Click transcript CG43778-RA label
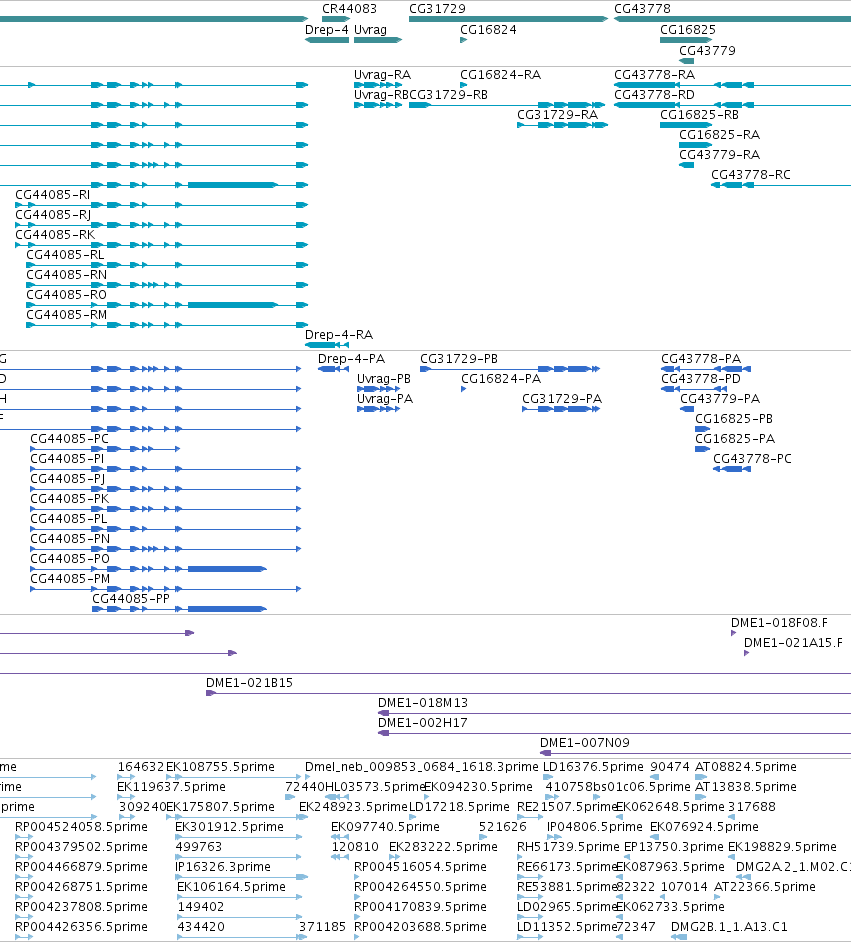Viewport: 851px width, 942px height. click(x=654, y=75)
